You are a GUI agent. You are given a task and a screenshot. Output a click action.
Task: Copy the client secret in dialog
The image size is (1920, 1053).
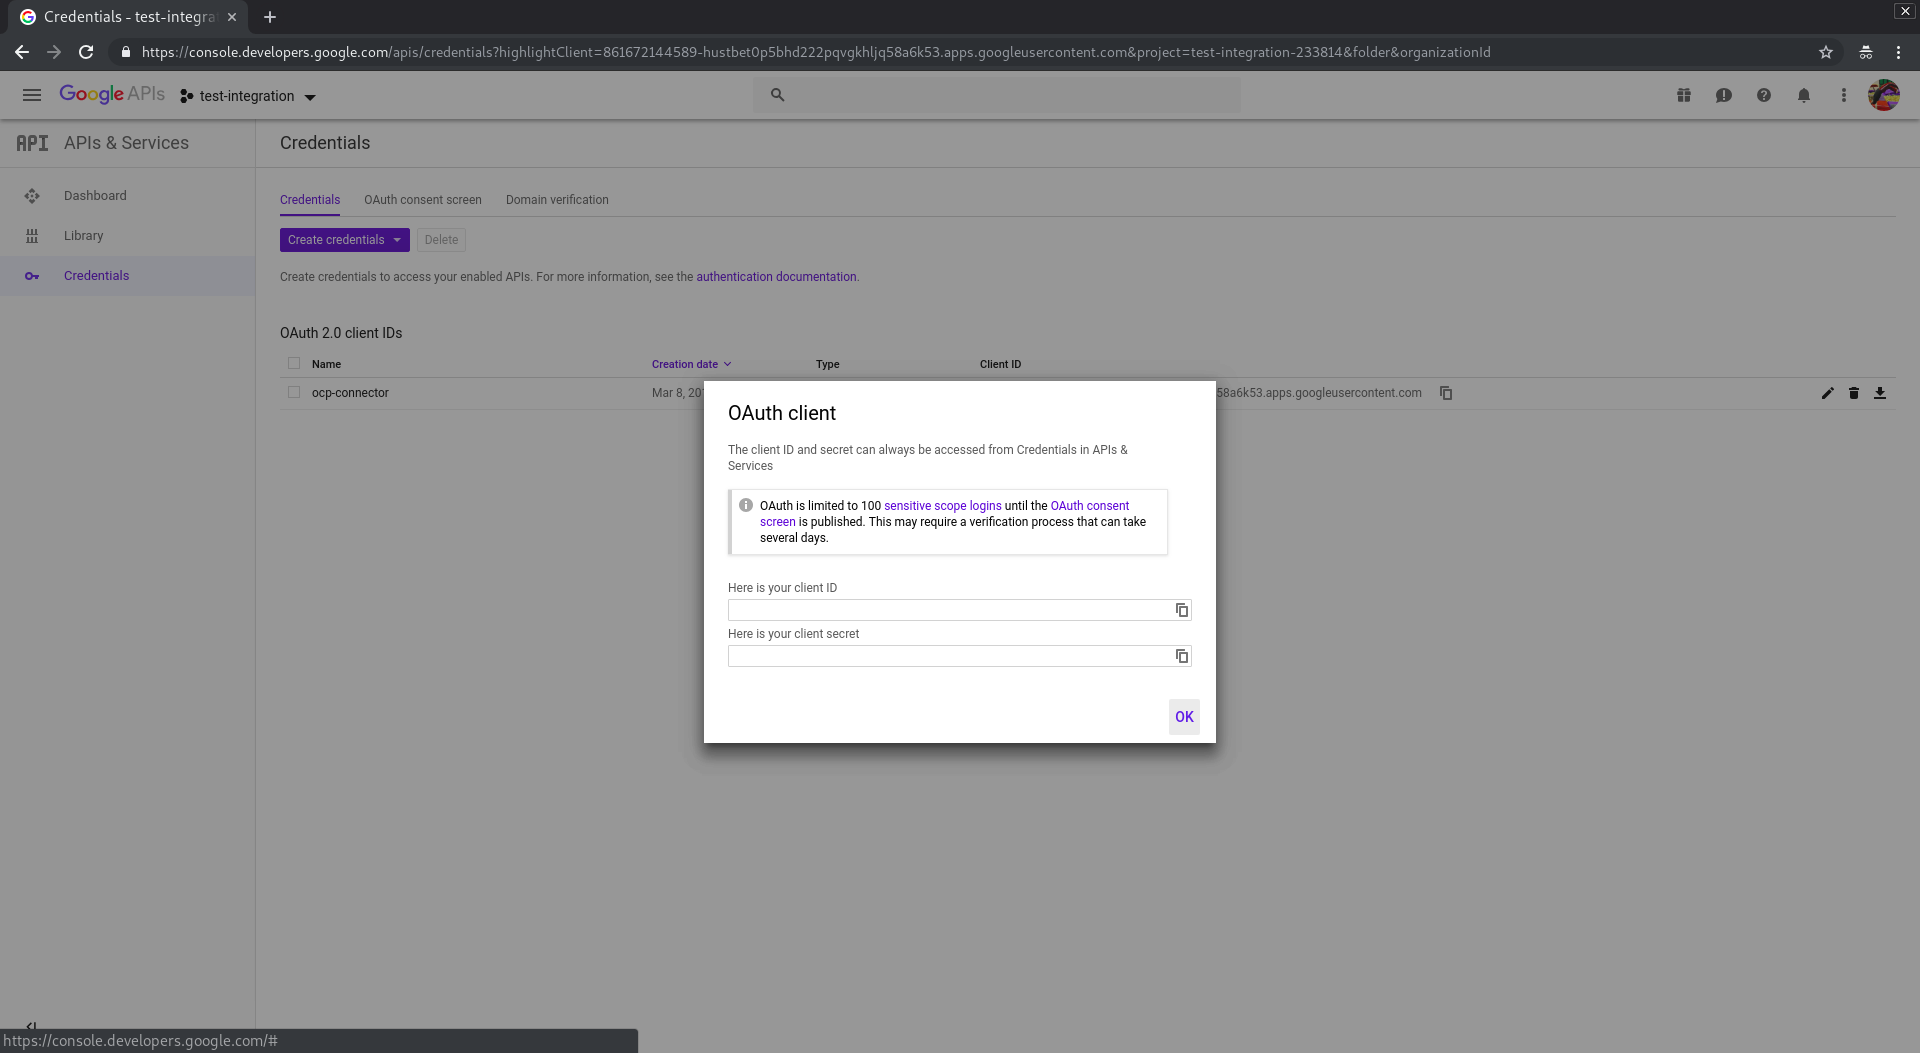click(x=1182, y=656)
